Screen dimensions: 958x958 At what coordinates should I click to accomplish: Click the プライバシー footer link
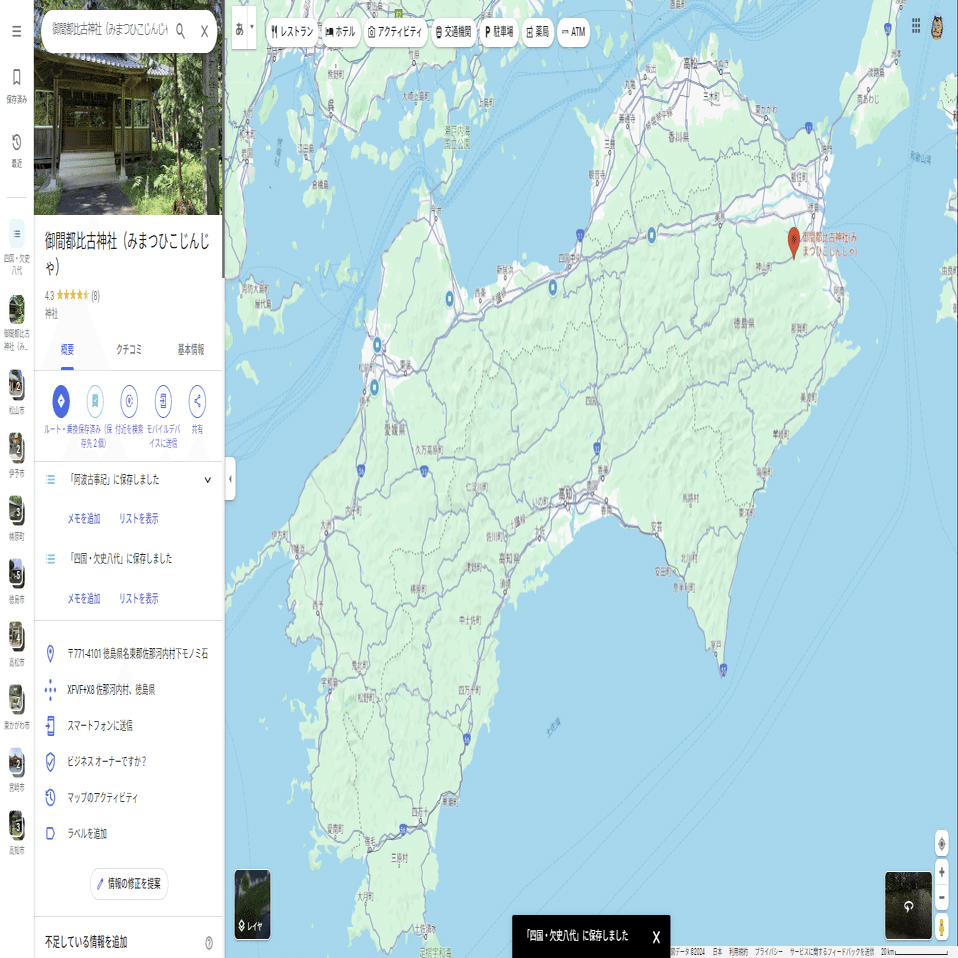coord(769,952)
